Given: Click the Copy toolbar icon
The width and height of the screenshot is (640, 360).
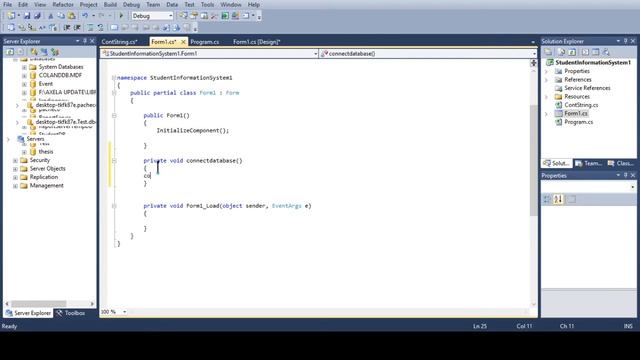Looking at the screenshot, I should click(x=61, y=16).
